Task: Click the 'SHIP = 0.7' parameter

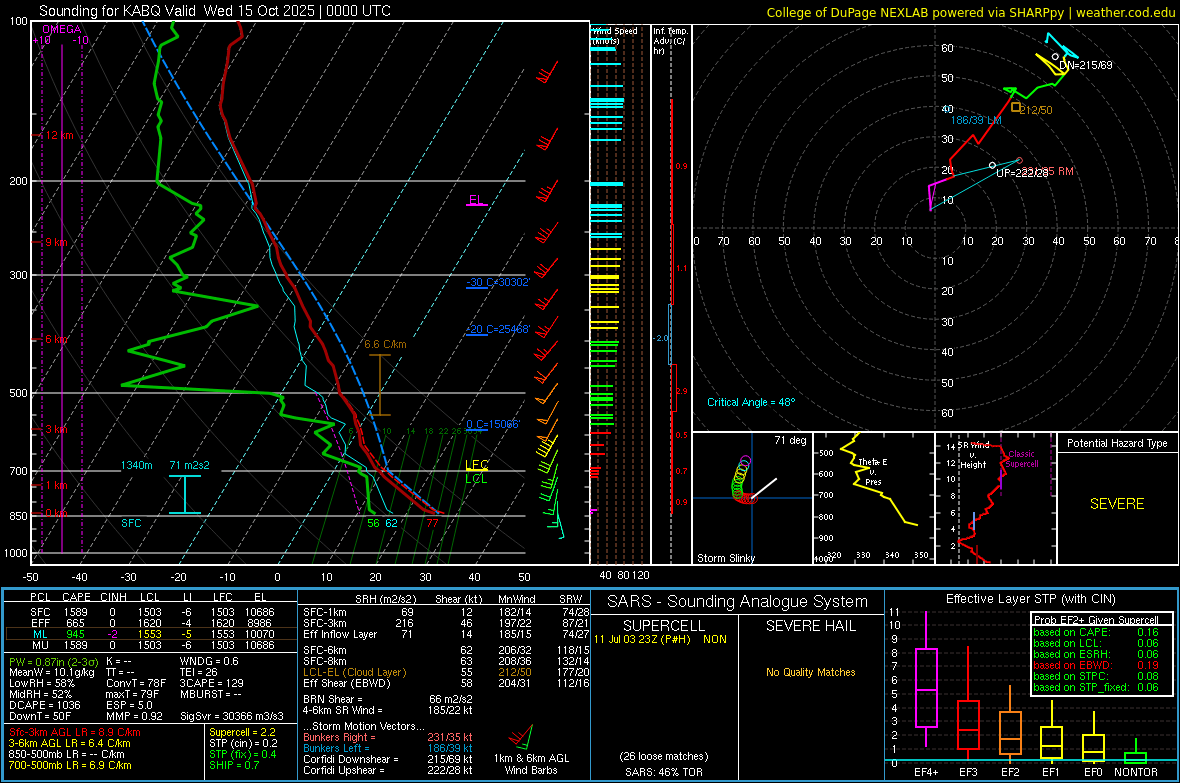Action: (235, 765)
